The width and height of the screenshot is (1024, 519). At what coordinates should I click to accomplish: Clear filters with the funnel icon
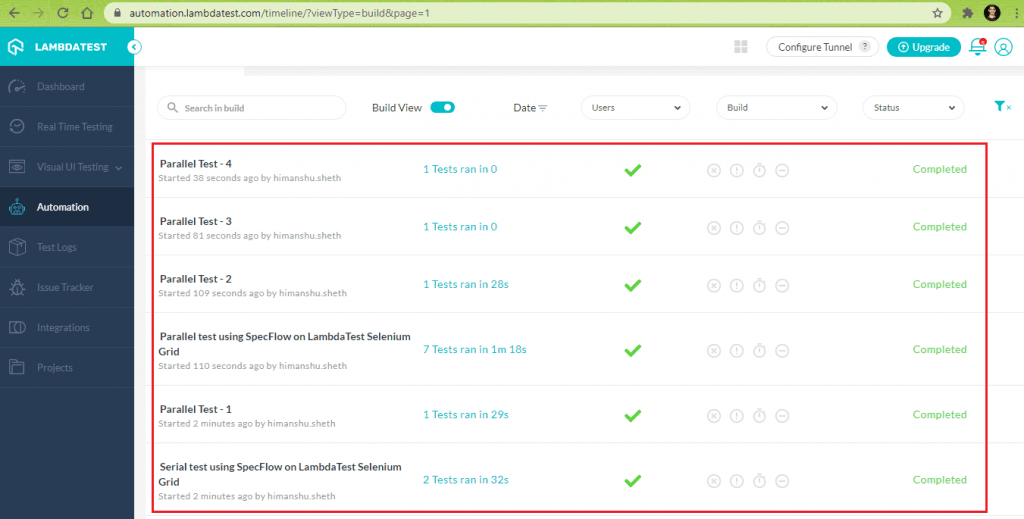1002,106
